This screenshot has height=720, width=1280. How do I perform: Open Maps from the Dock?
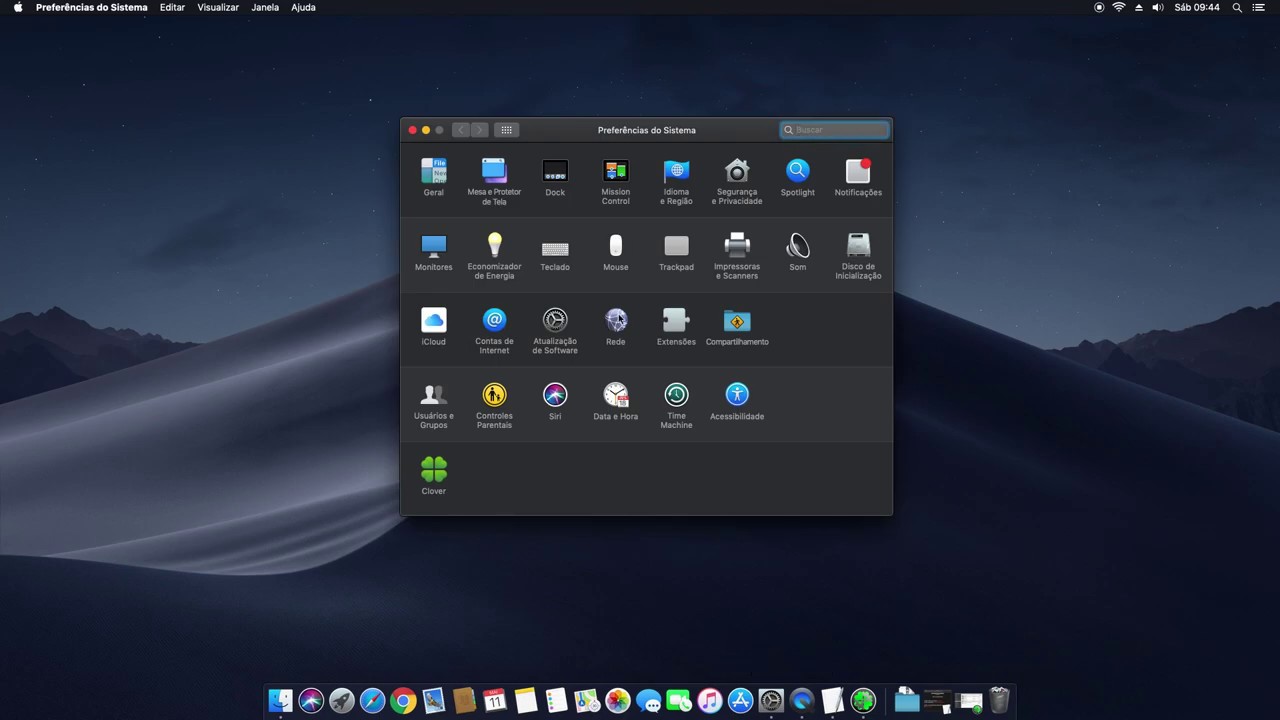587,701
